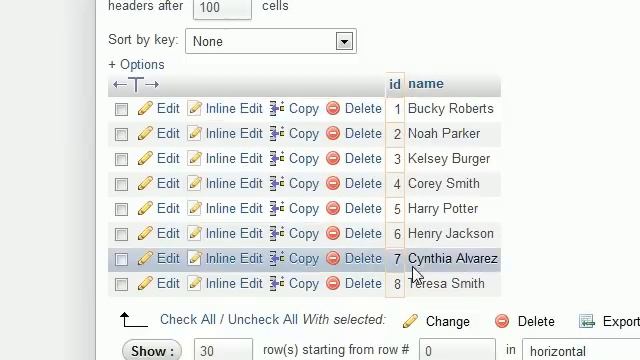Screen dimensions: 640x360
Task: Click the Delete link for Cynthia Alvarez
Action: [363, 258]
